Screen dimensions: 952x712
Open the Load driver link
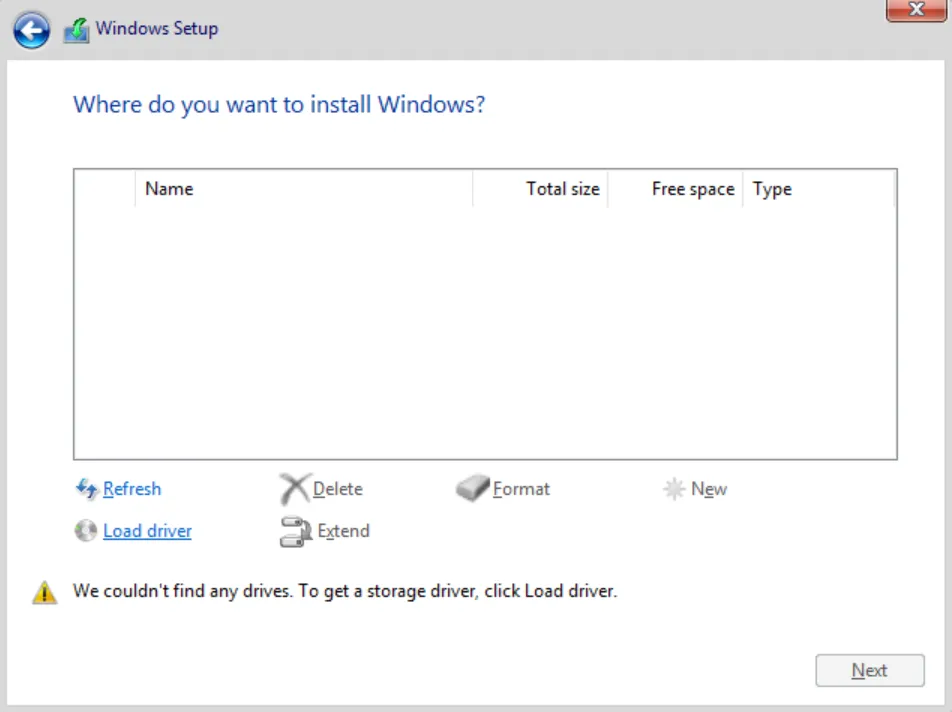coord(147,531)
